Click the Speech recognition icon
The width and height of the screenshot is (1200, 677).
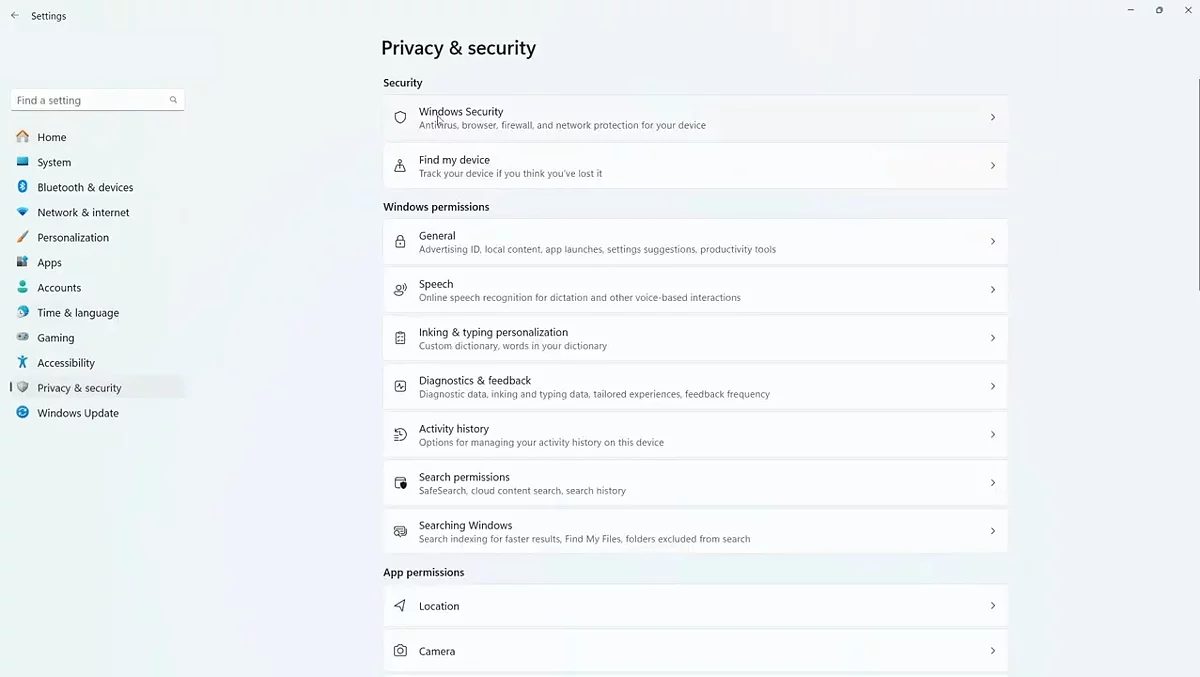pyautogui.click(x=400, y=290)
